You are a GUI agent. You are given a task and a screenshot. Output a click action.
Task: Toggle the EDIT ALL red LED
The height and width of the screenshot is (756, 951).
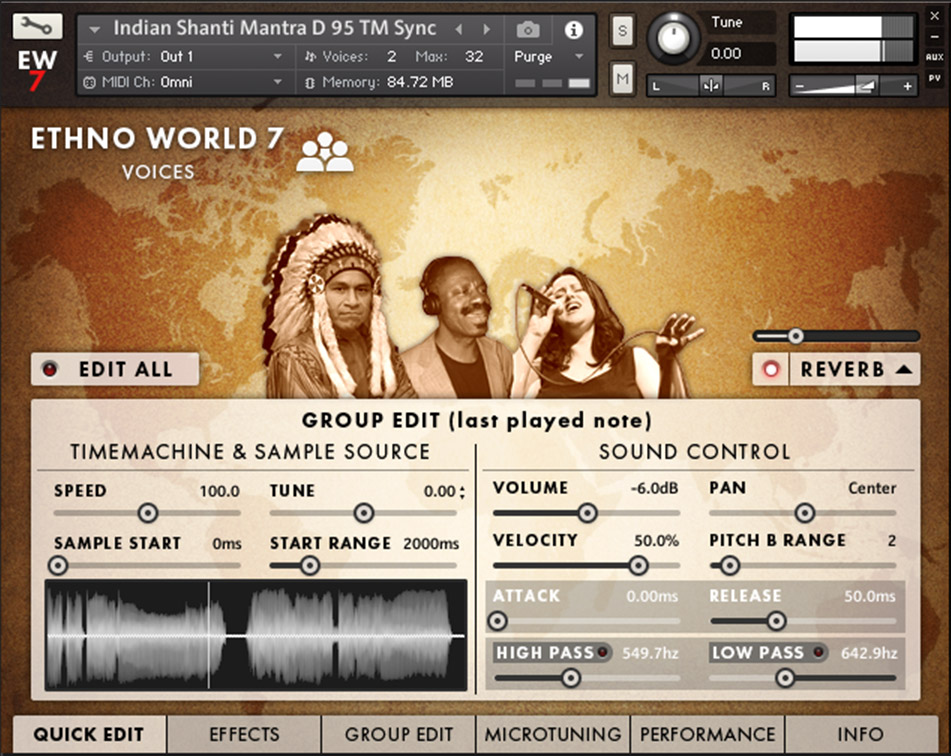point(49,369)
